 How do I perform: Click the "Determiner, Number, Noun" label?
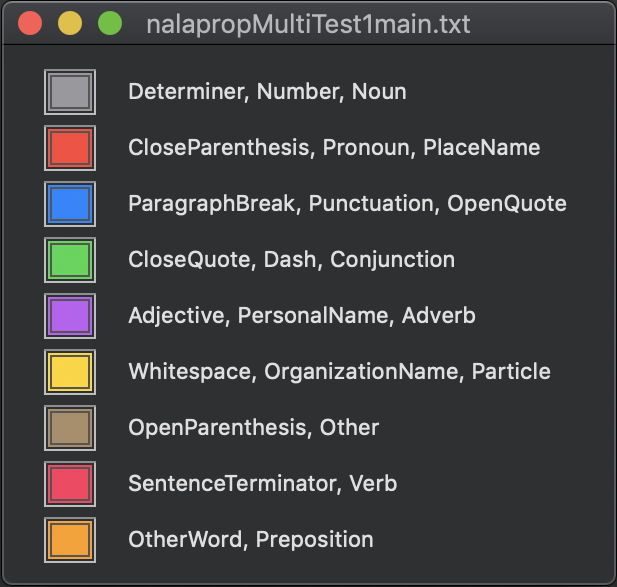tap(267, 92)
